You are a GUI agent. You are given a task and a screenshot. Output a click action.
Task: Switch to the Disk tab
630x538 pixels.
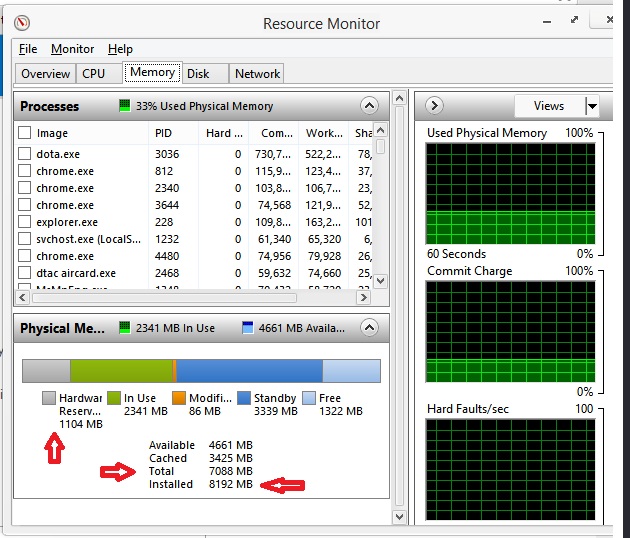coord(205,74)
